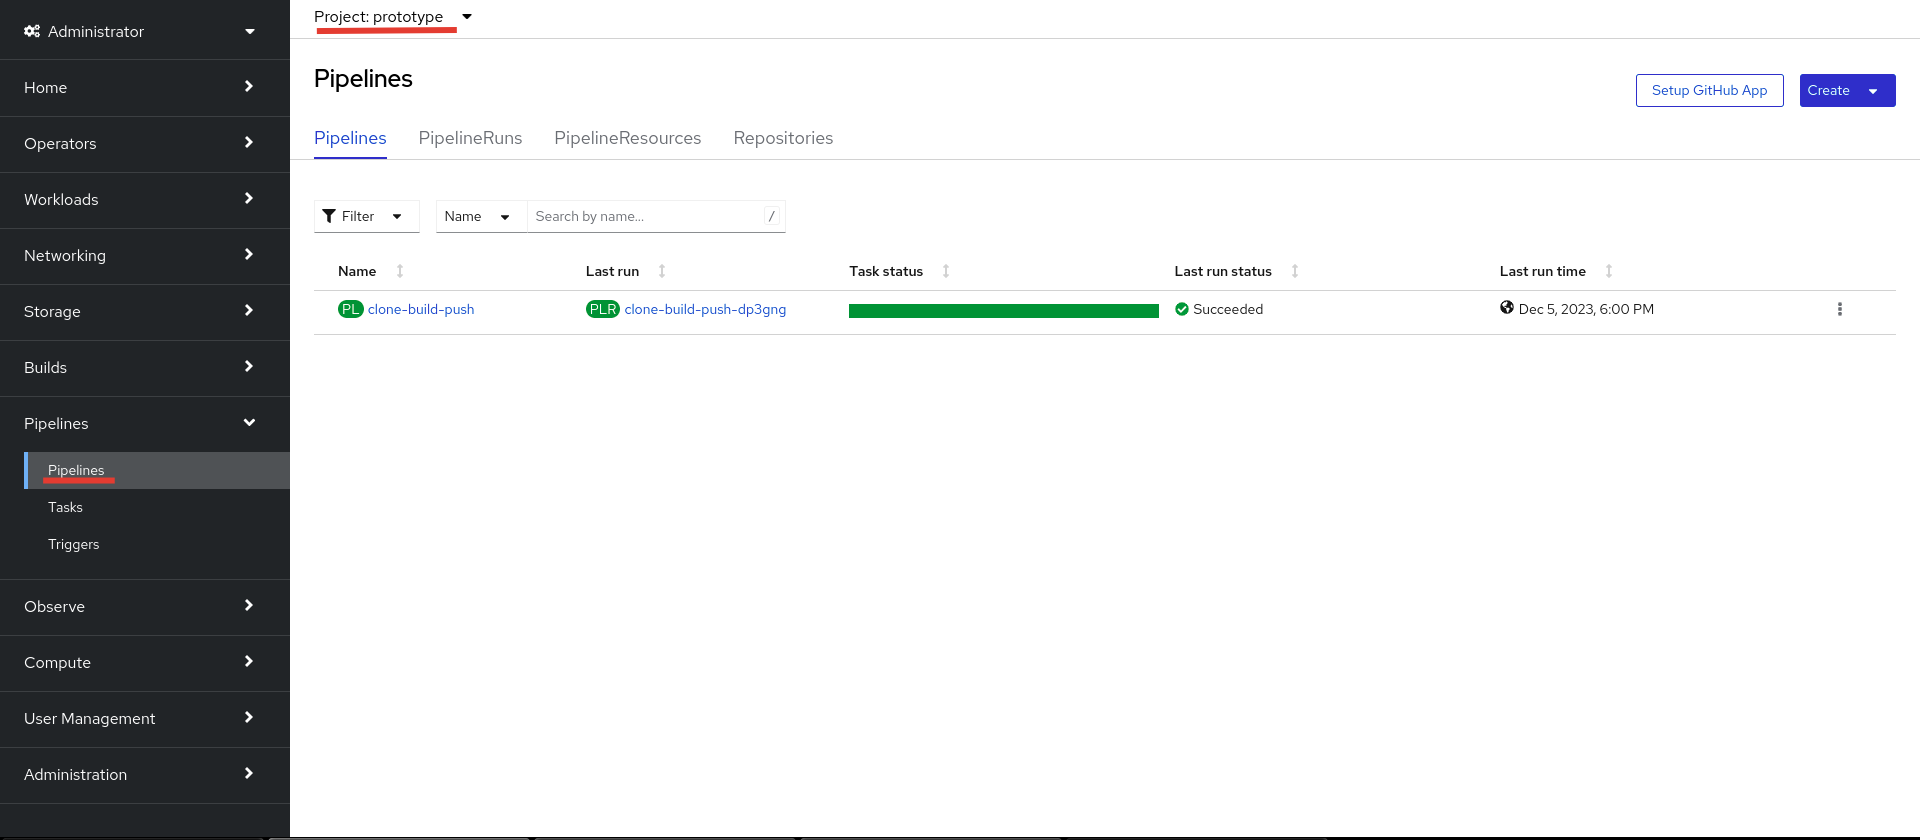1920x840 pixels.
Task: Open the Project: prototype selector
Action: [392, 17]
